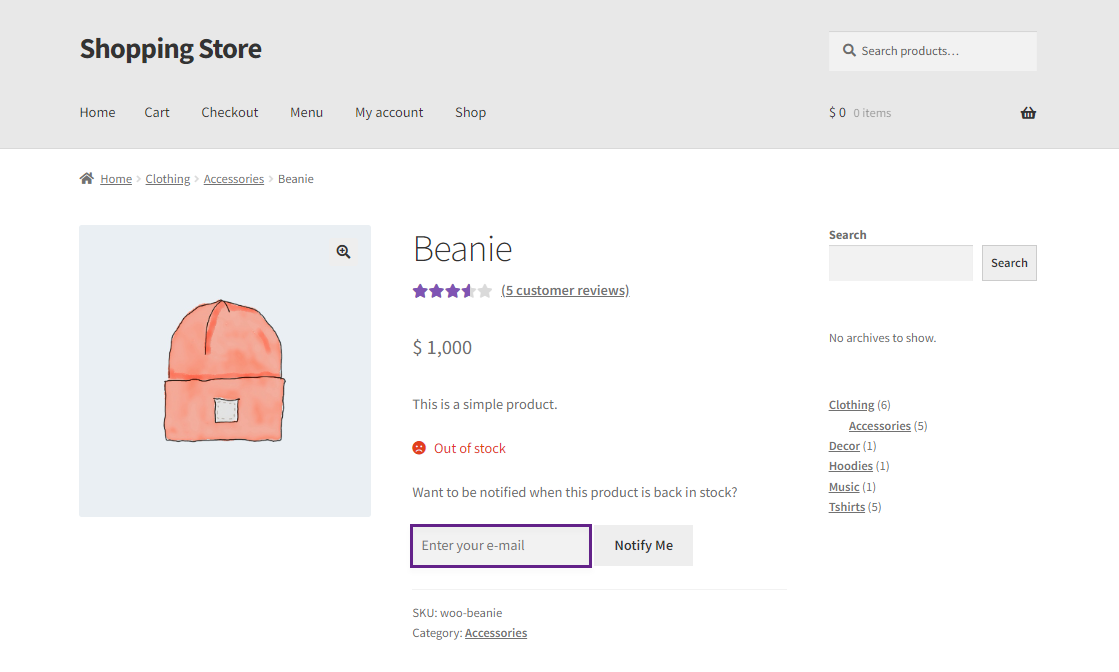Open Music category in sidebar
This screenshot has width=1119, height=672.
pos(844,487)
